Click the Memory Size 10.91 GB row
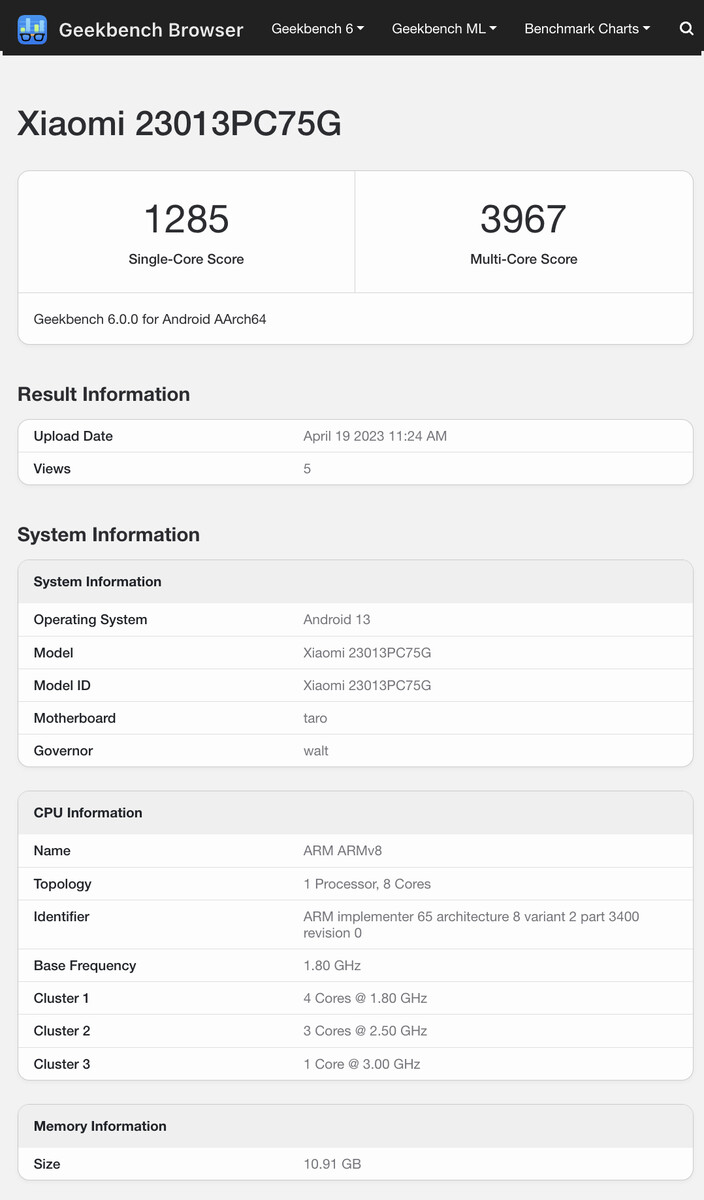 (x=355, y=1164)
